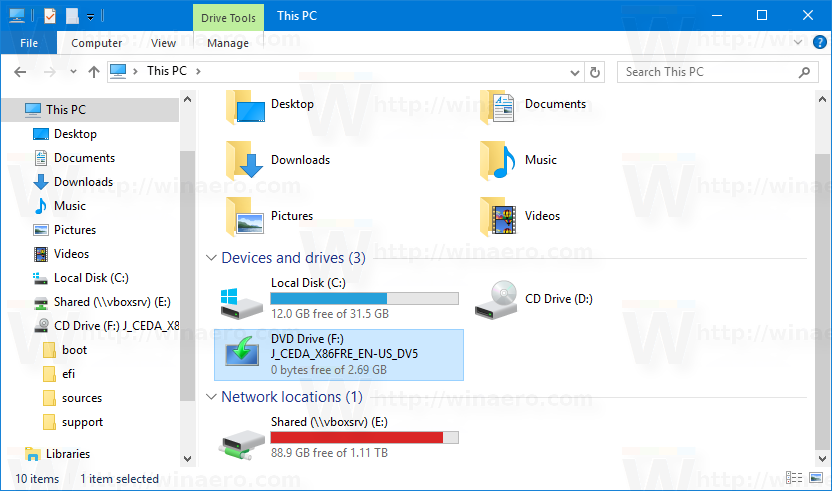This screenshot has height=491, width=832.
Task: Click main pane scroll down arrow
Action: (822, 459)
